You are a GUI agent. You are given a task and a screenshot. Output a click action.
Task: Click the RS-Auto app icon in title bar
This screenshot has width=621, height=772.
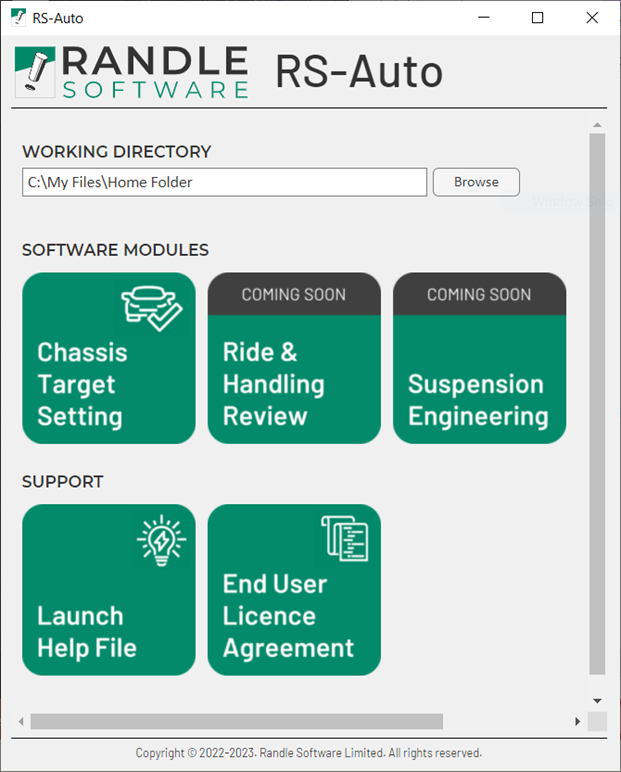[17, 18]
